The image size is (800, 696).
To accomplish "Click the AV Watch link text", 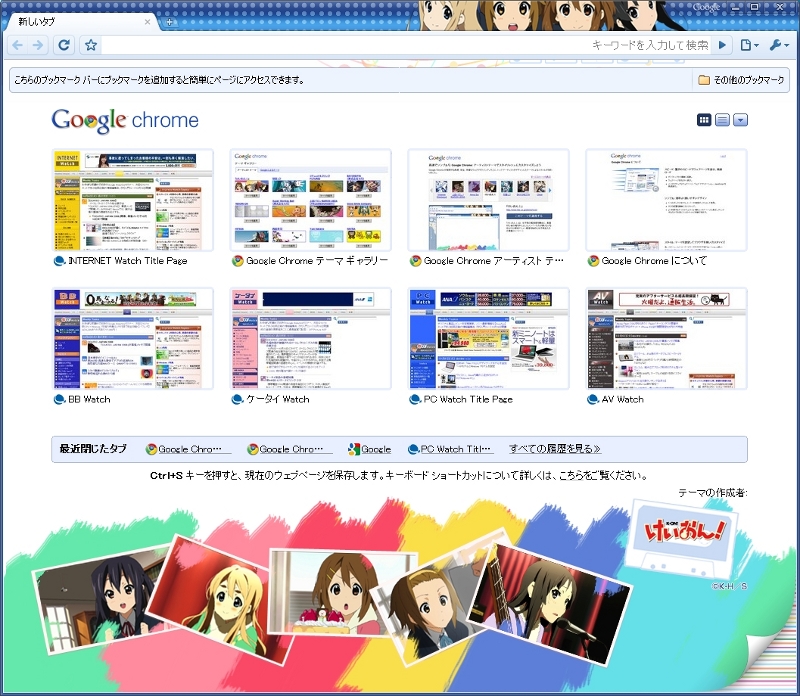I will [x=622, y=400].
